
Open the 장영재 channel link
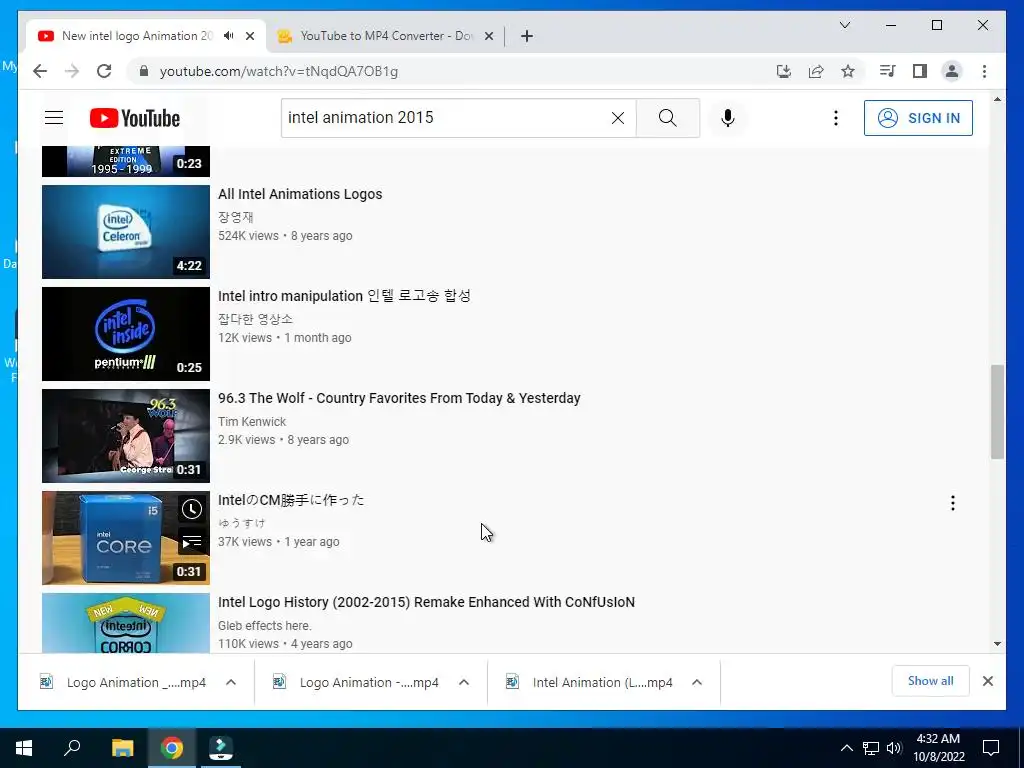click(x=236, y=217)
